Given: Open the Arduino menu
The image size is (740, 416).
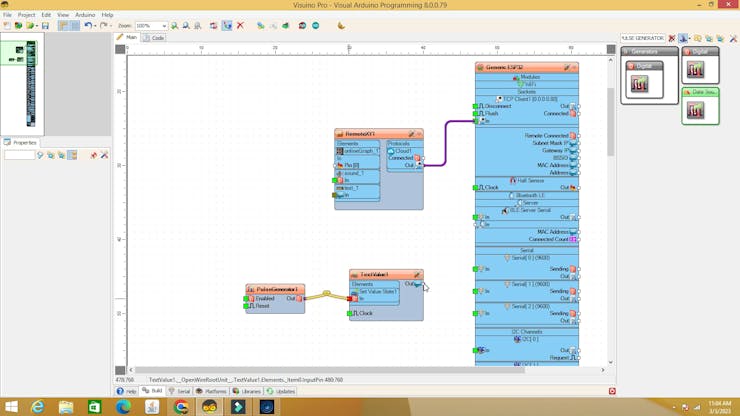Looking at the screenshot, I should pyautogui.click(x=85, y=15).
